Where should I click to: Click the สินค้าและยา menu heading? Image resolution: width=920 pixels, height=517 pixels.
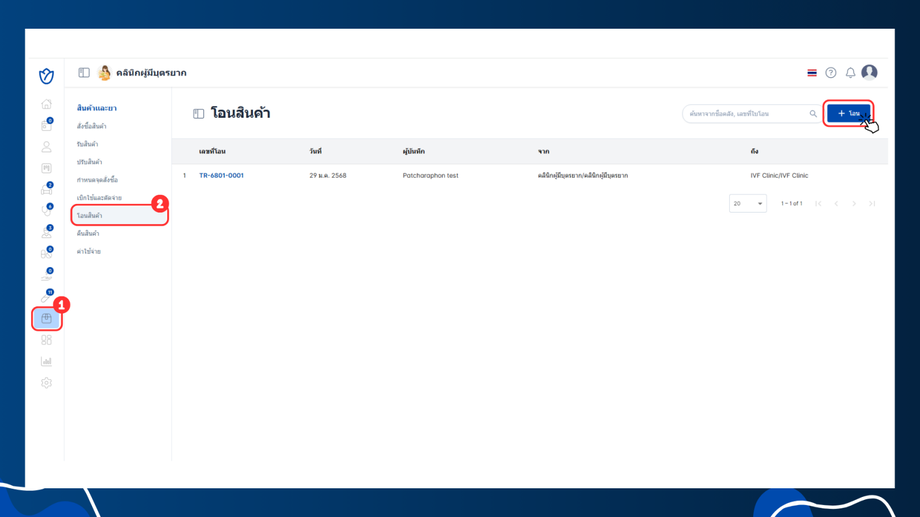click(97, 108)
